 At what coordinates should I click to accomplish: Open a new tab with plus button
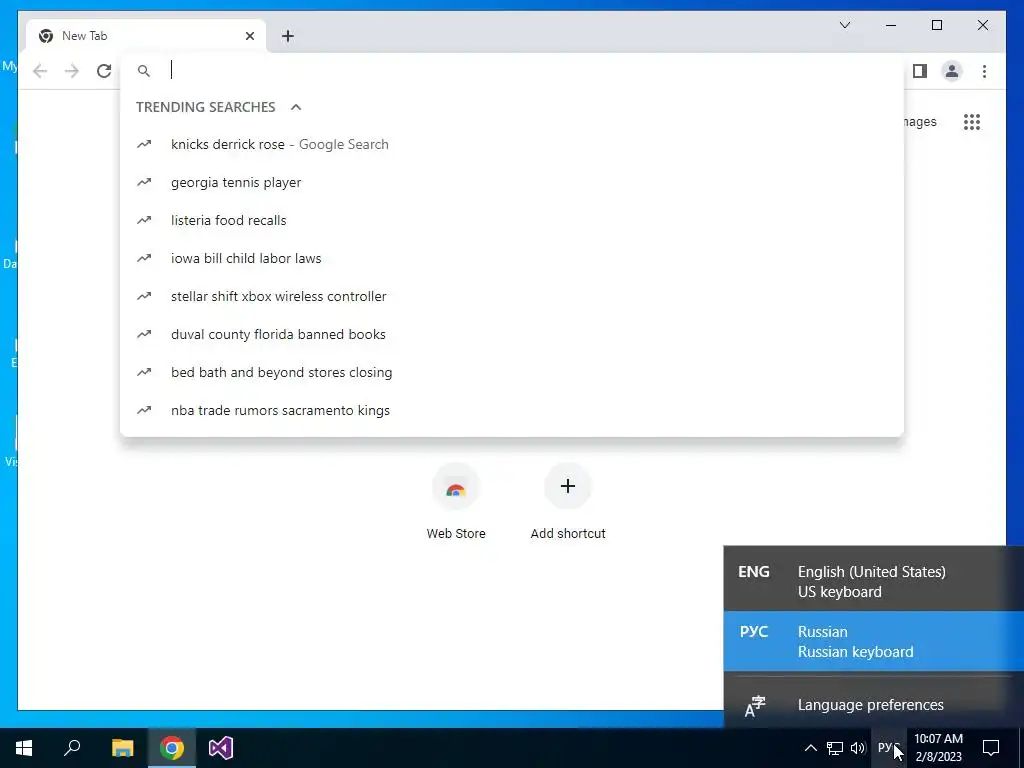point(287,36)
